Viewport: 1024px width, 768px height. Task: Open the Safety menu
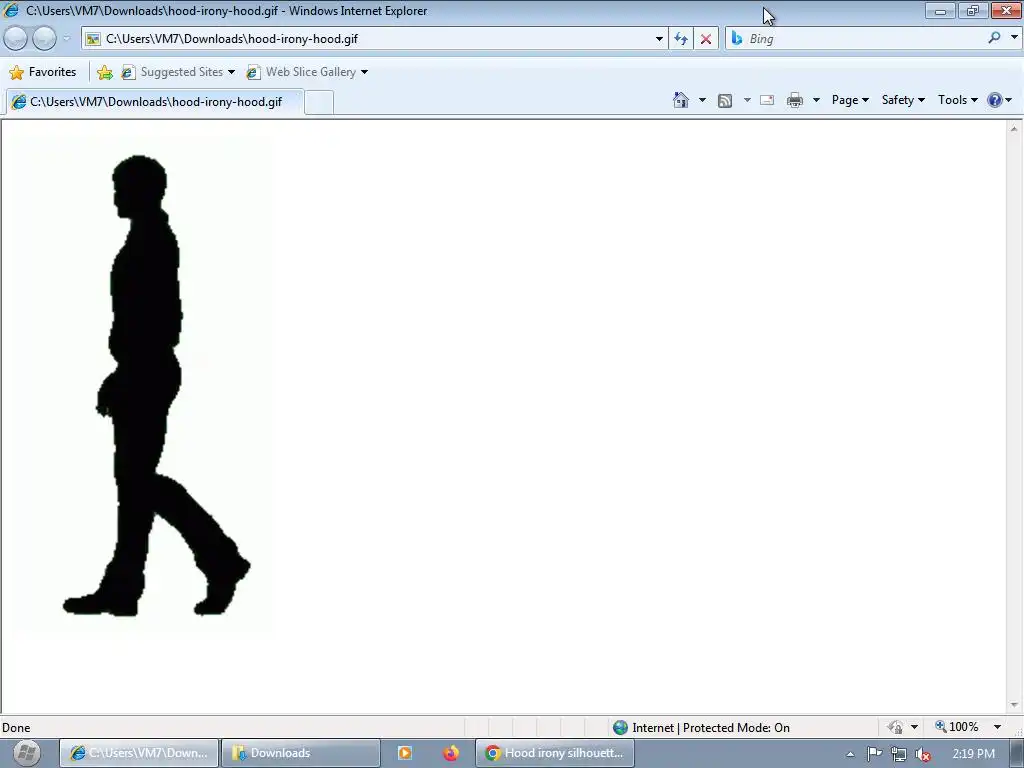click(903, 100)
